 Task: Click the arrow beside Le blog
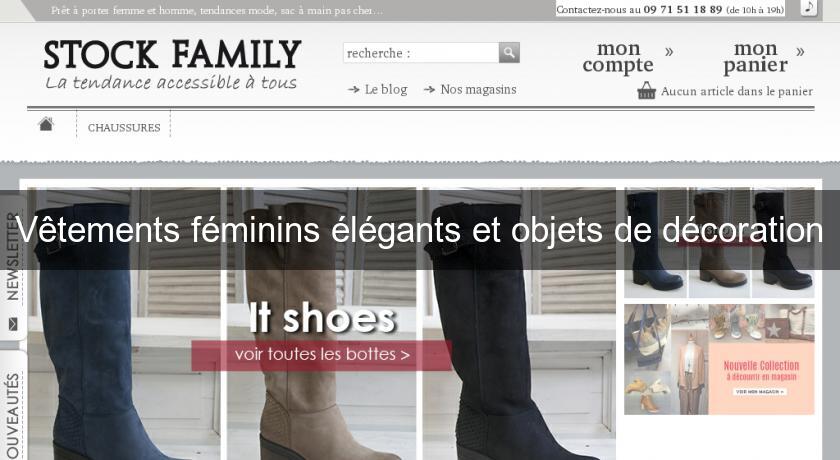(x=354, y=89)
